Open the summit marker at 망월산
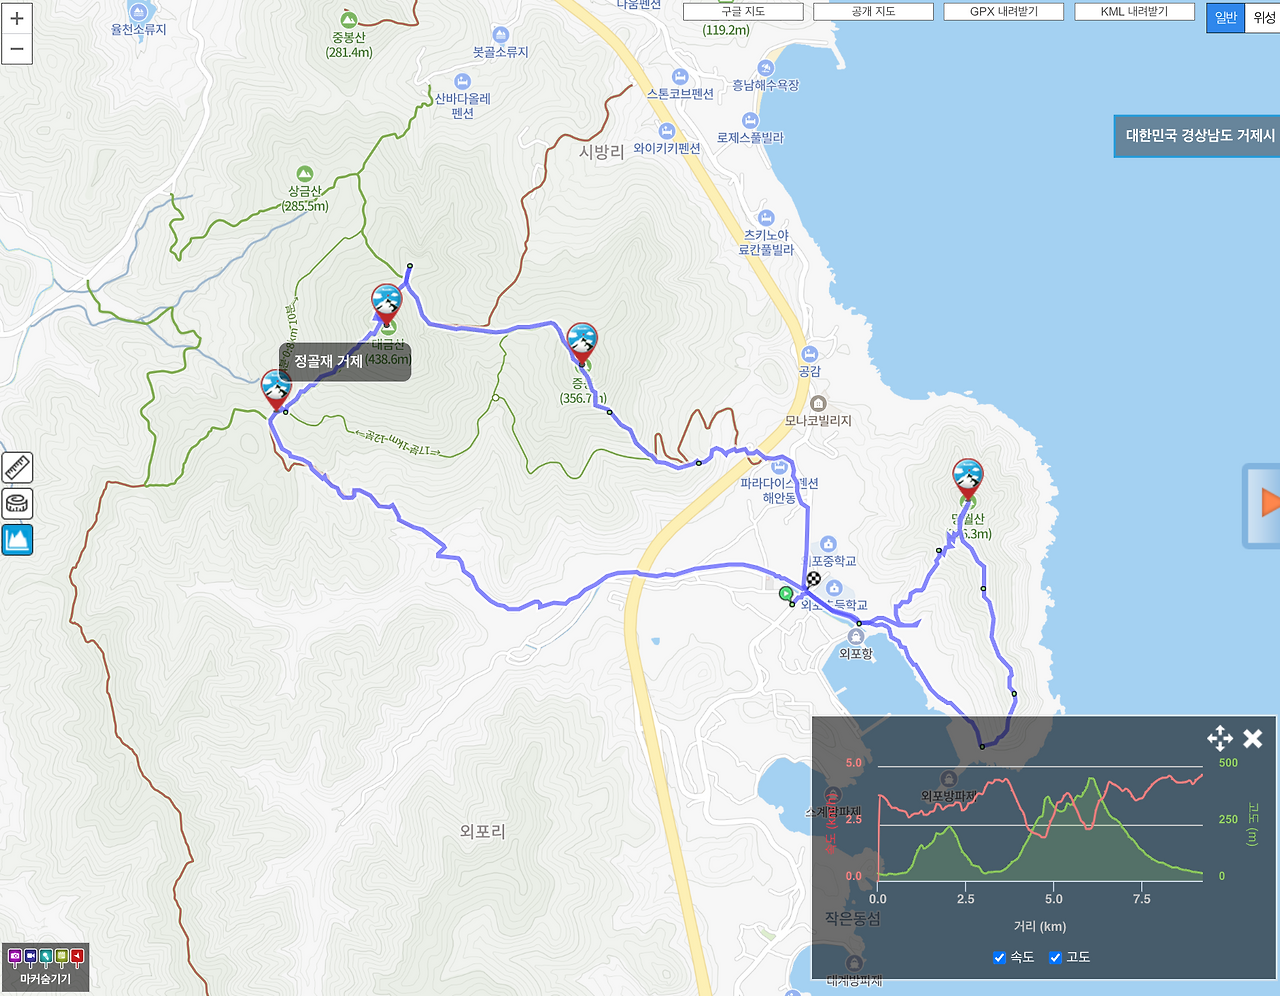Image resolution: width=1280 pixels, height=996 pixels. pyautogui.click(x=967, y=479)
